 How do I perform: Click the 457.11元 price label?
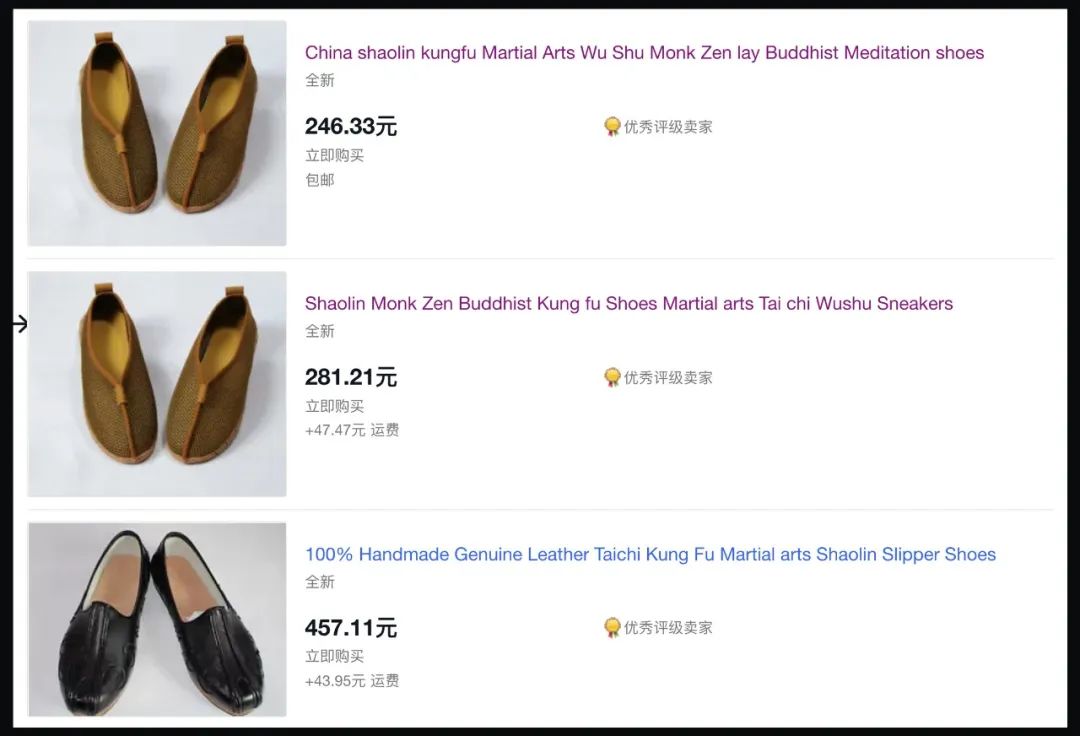pyautogui.click(x=347, y=627)
